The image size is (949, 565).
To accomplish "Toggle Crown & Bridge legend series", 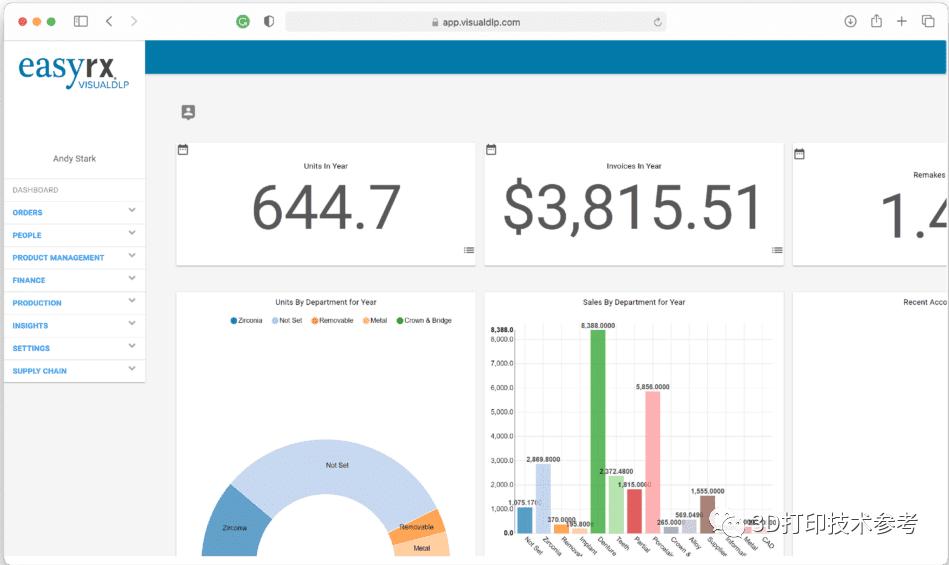I will click(424, 321).
